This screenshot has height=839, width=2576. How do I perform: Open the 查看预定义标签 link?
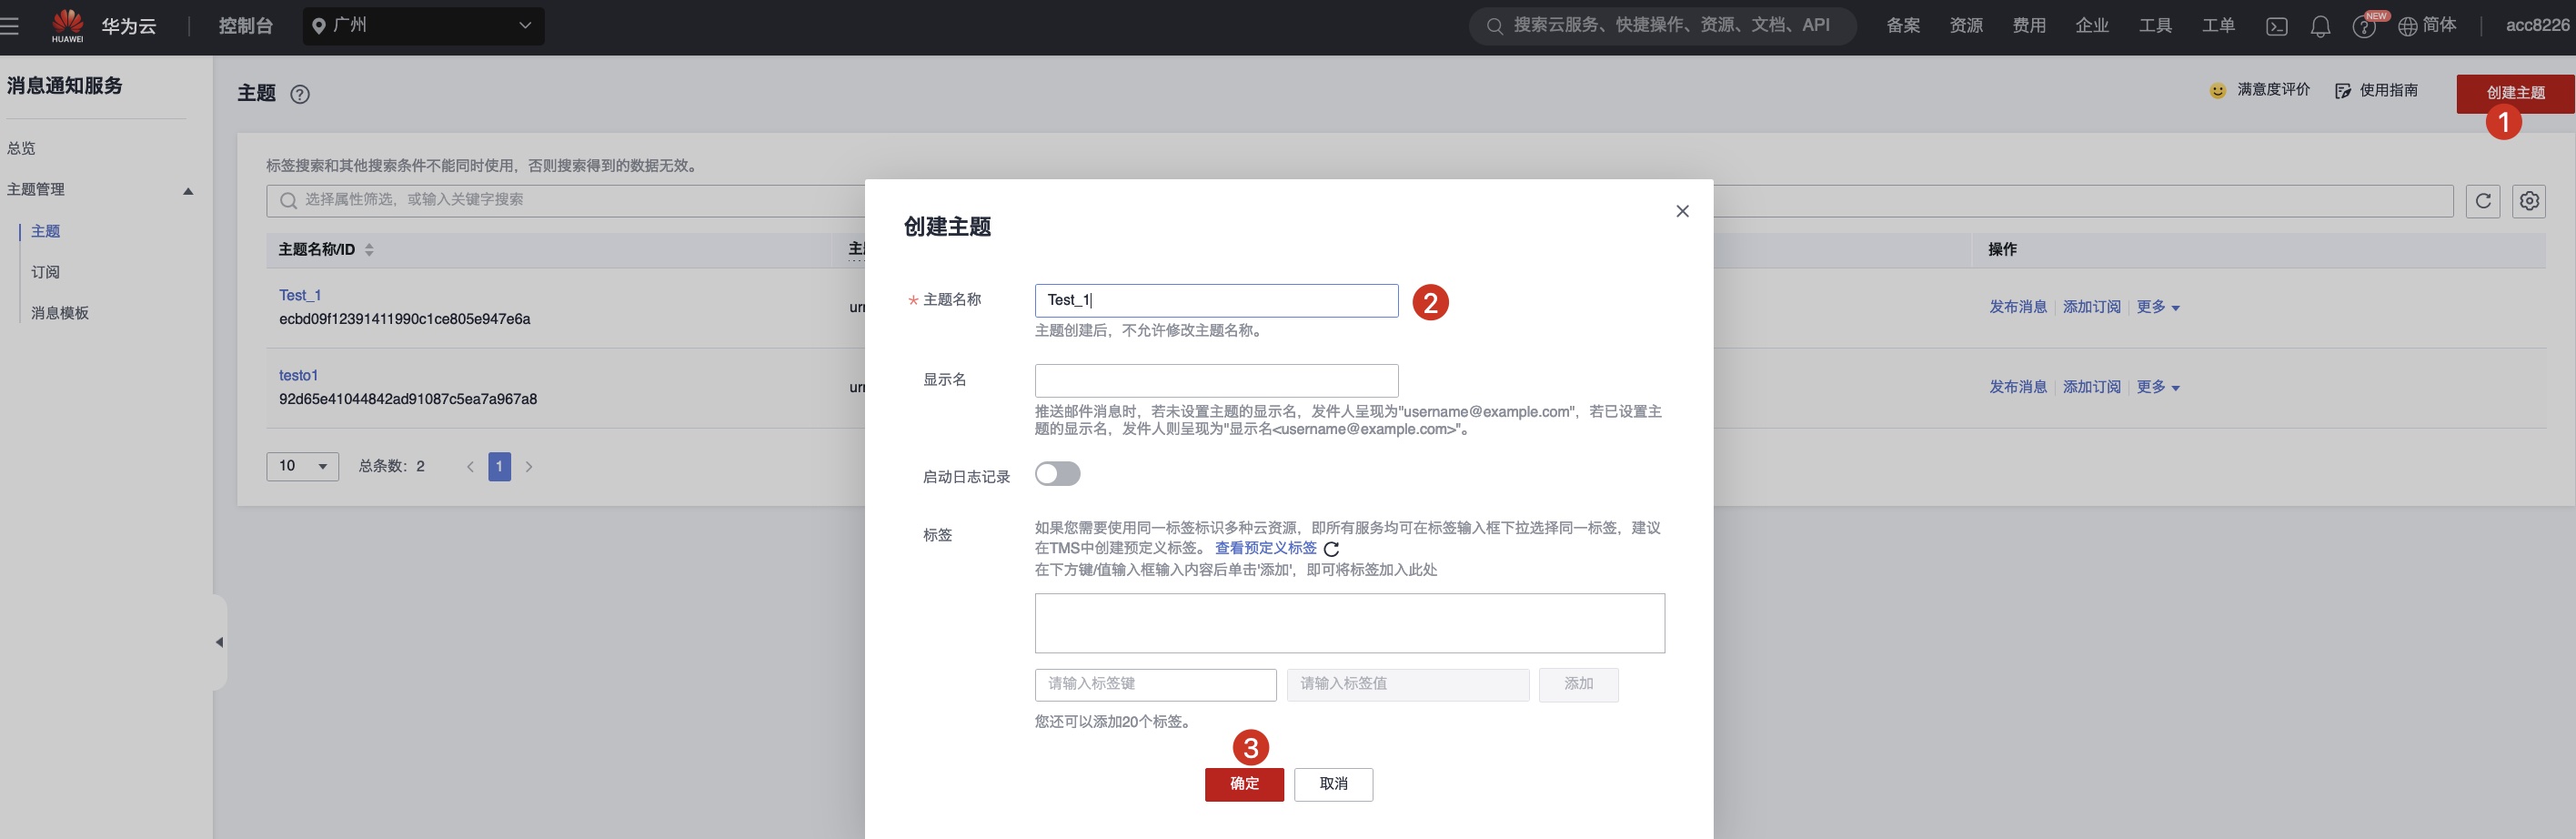(1264, 548)
